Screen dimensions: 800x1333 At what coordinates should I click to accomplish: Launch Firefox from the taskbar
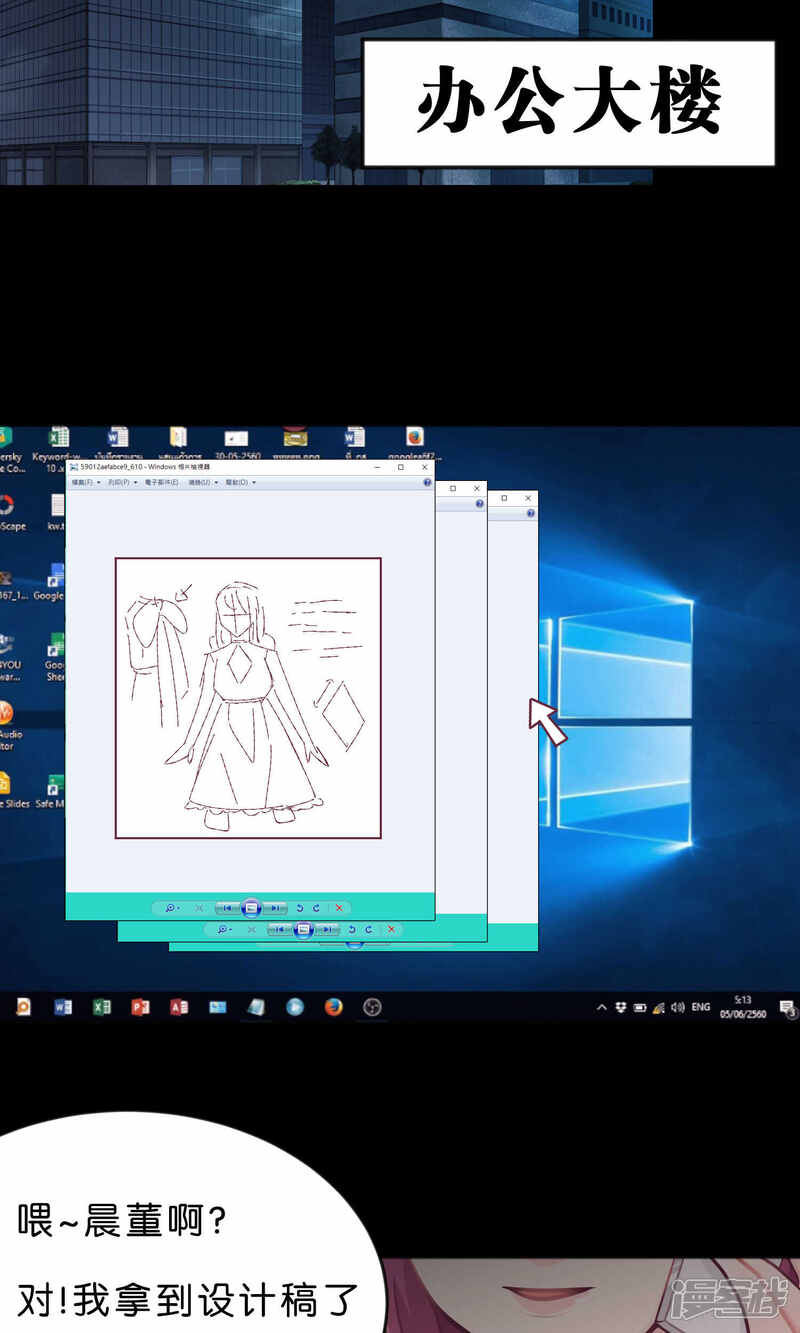[333, 1007]
